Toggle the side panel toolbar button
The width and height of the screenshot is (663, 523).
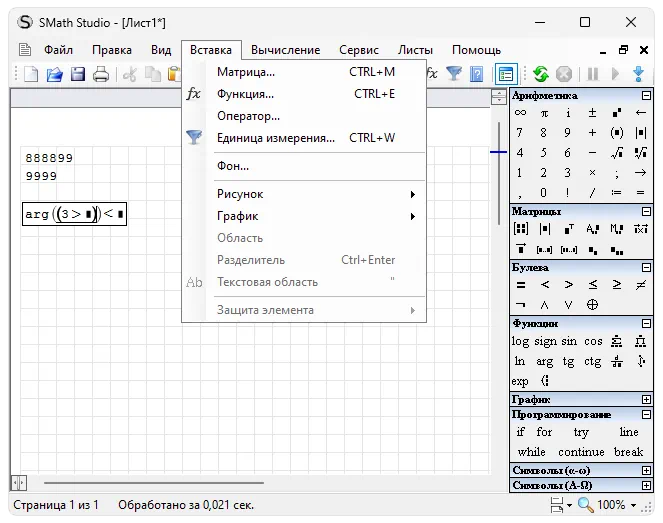coord(506,74)
